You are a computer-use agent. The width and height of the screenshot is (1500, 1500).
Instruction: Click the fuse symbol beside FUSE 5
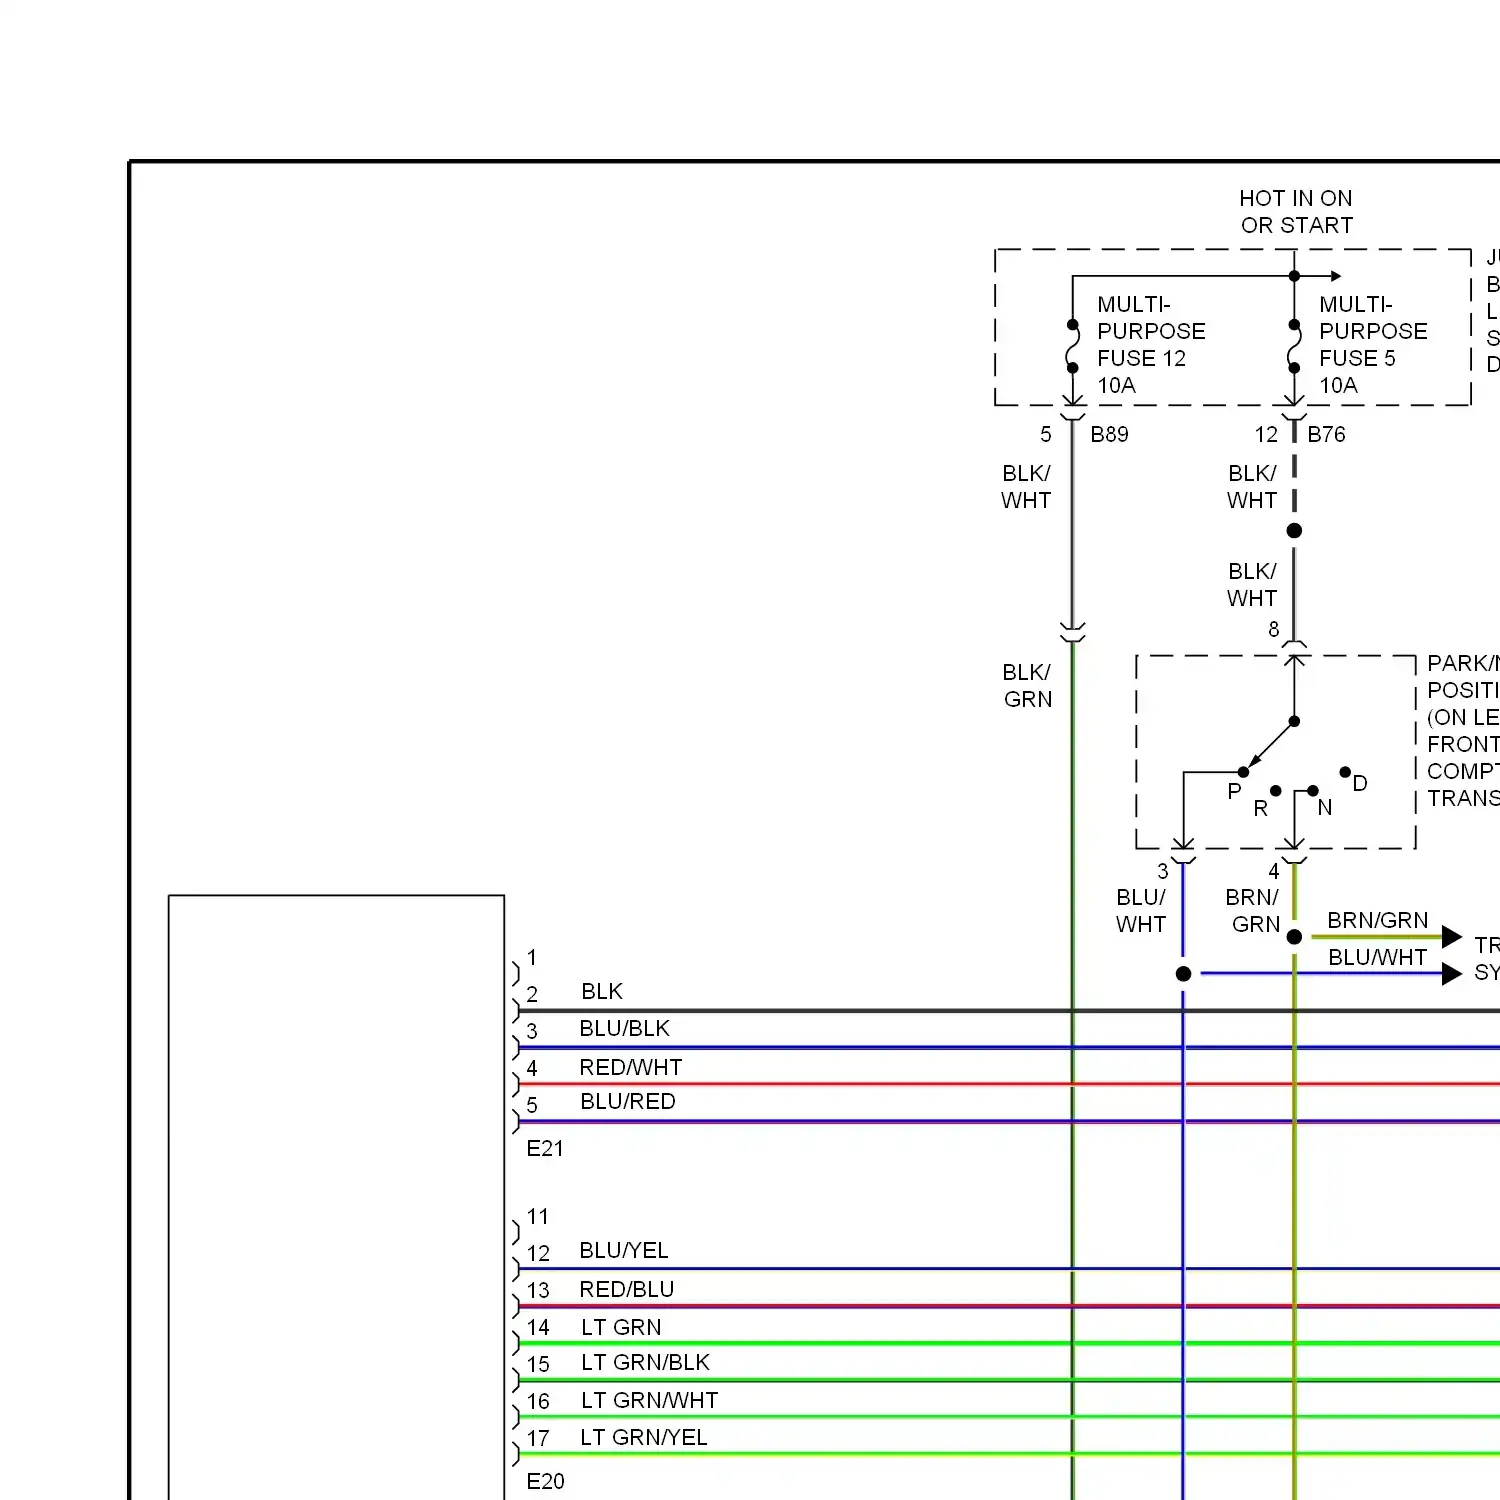click(1294, 347)
